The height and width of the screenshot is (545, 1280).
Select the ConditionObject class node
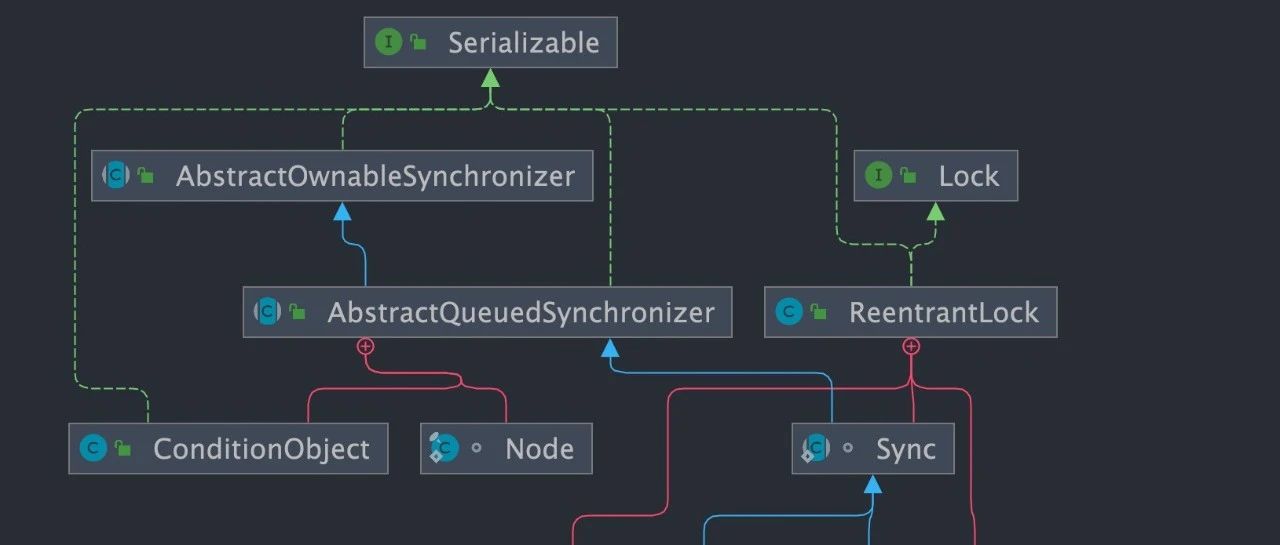(228, 448)
